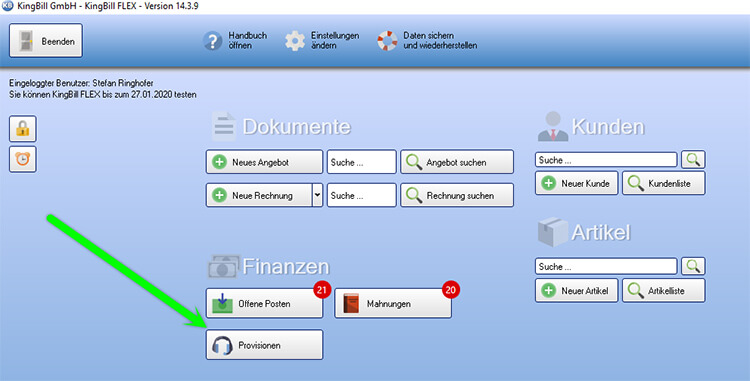Click the Kunden search magnifier icon
The image size is (750, 381).
click(693, 160)
